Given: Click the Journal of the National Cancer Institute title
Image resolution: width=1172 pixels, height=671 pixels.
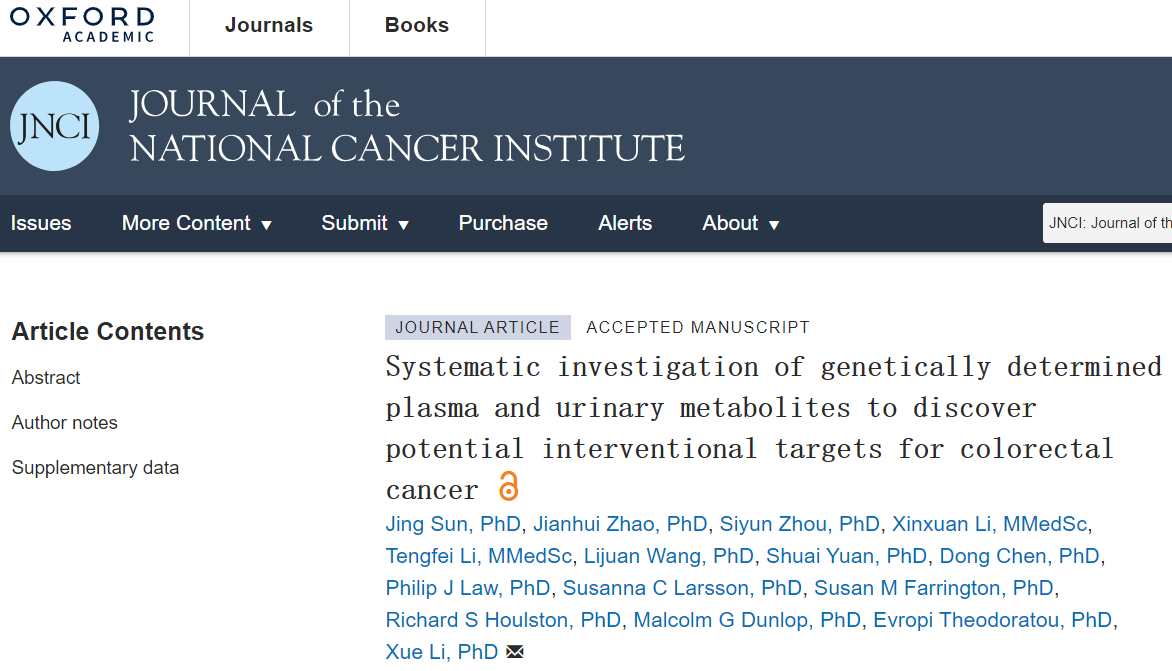Looking at the screenshot, I should click(407, 126).
